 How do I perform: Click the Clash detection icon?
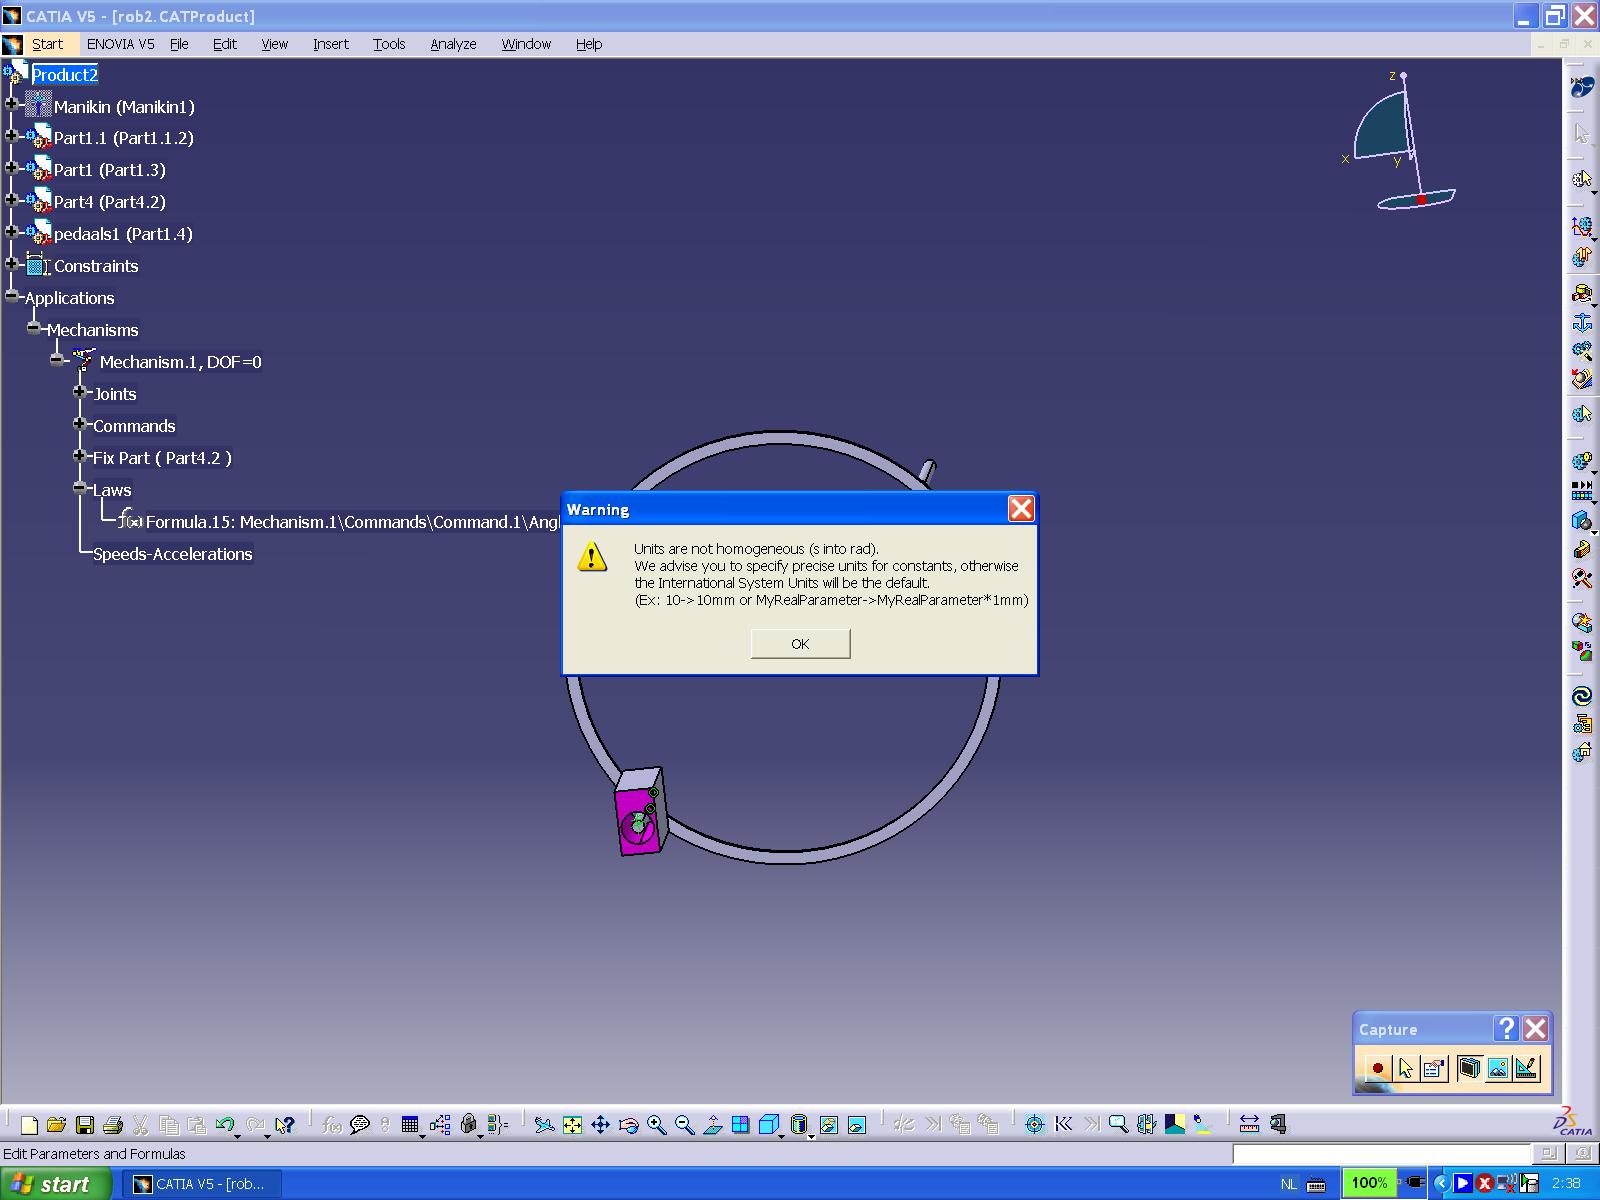[1581, 519]
